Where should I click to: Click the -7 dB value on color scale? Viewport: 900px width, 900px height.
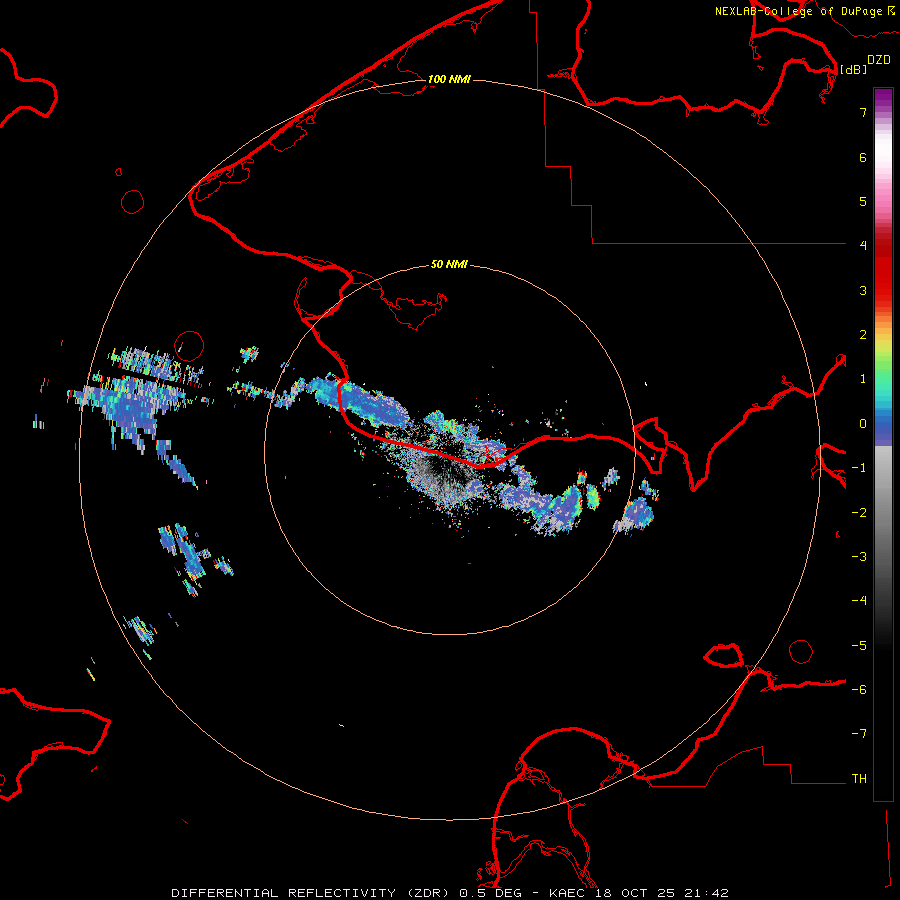point(859,734)
